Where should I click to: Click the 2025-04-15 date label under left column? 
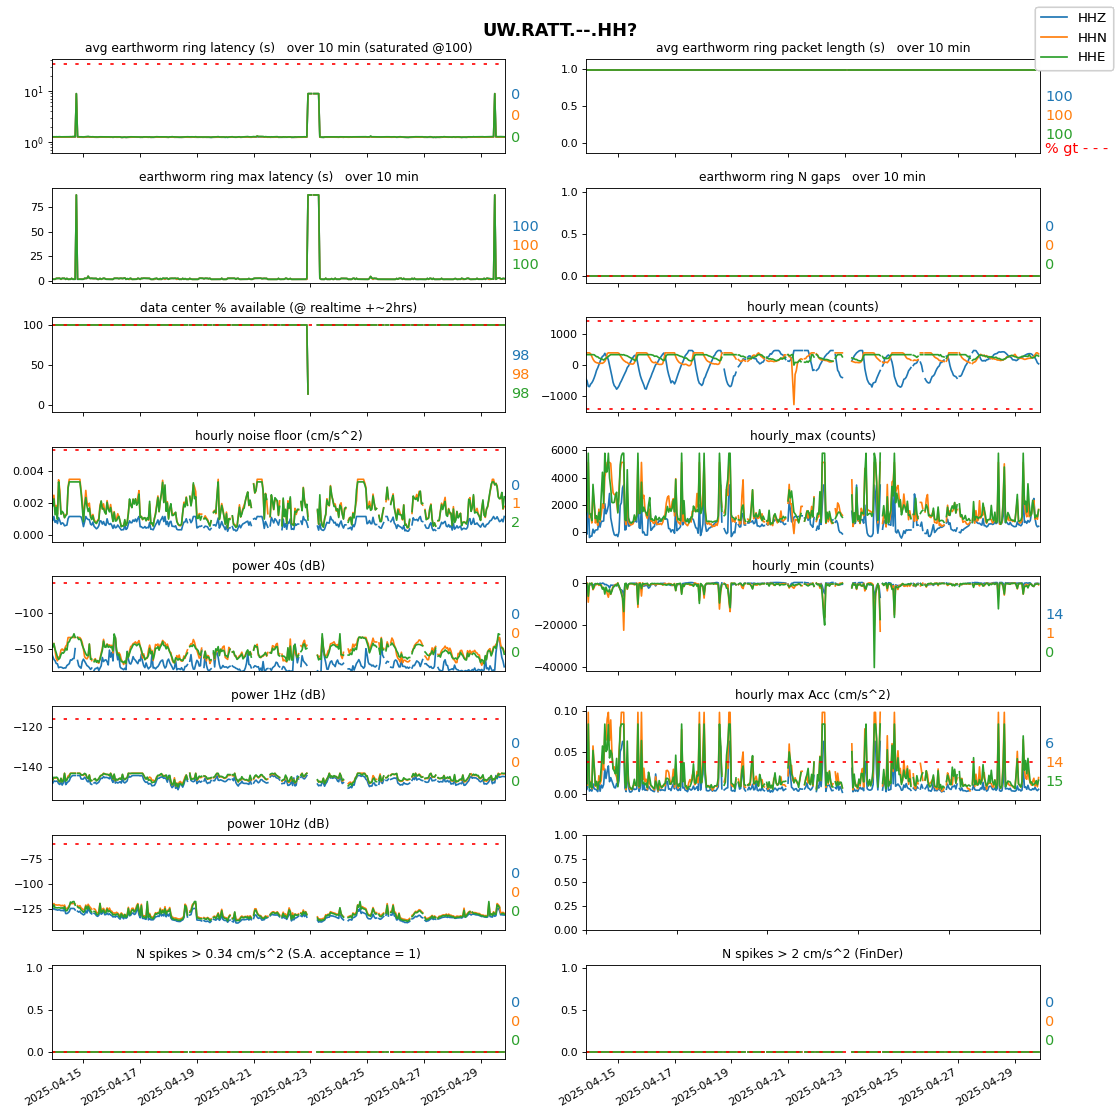pos(54,1088)
